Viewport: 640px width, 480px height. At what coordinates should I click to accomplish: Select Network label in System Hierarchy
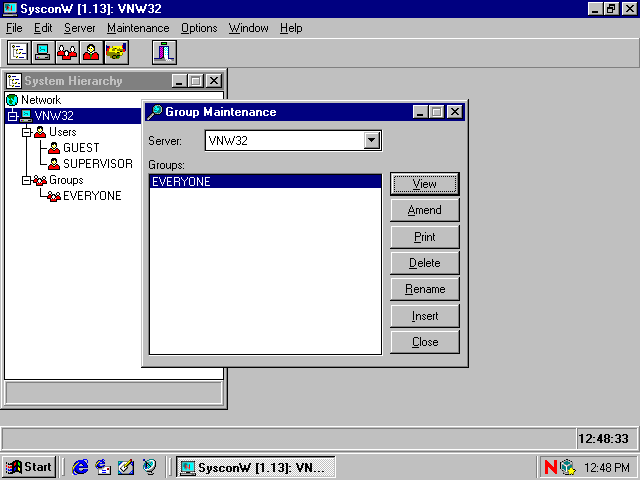pyautogui.click(x=41, y=100)
